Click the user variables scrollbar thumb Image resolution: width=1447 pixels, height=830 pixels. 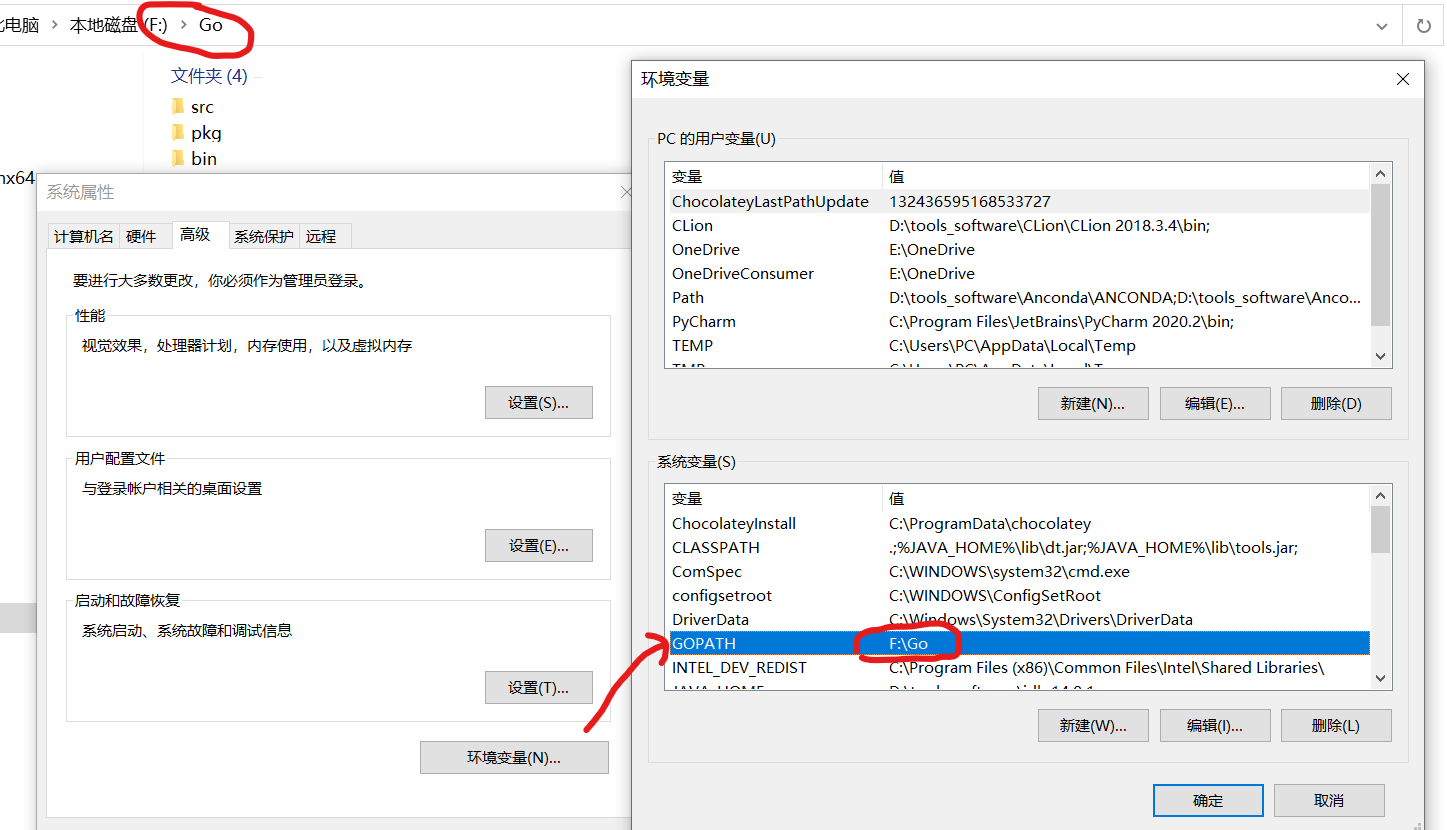[x=1380, y=255]
